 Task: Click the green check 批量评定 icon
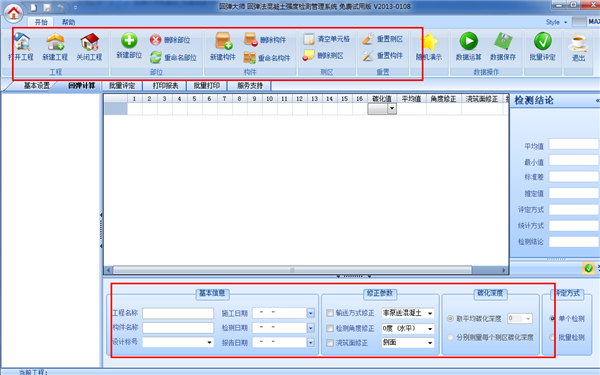[543, 41]
